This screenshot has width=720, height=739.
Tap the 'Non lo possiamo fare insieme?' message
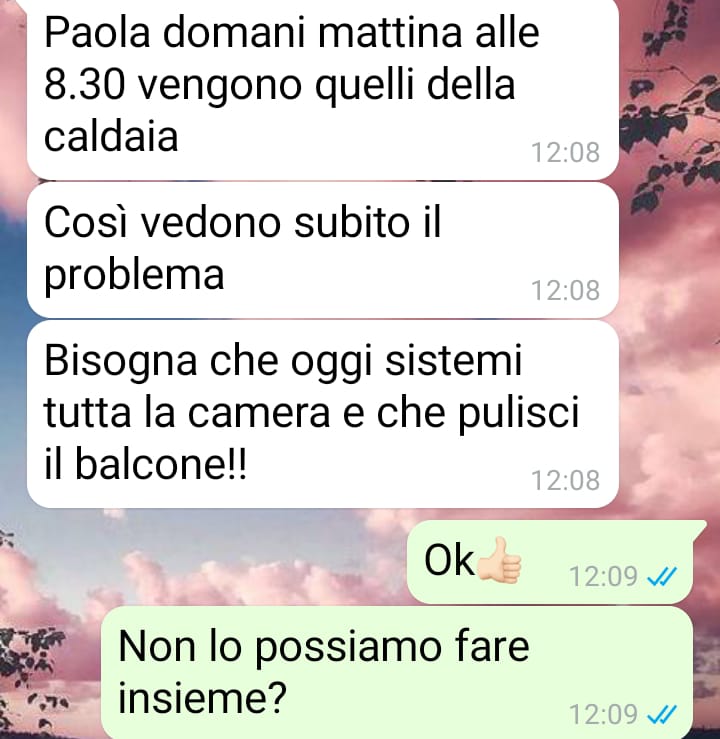pos(397,673)
